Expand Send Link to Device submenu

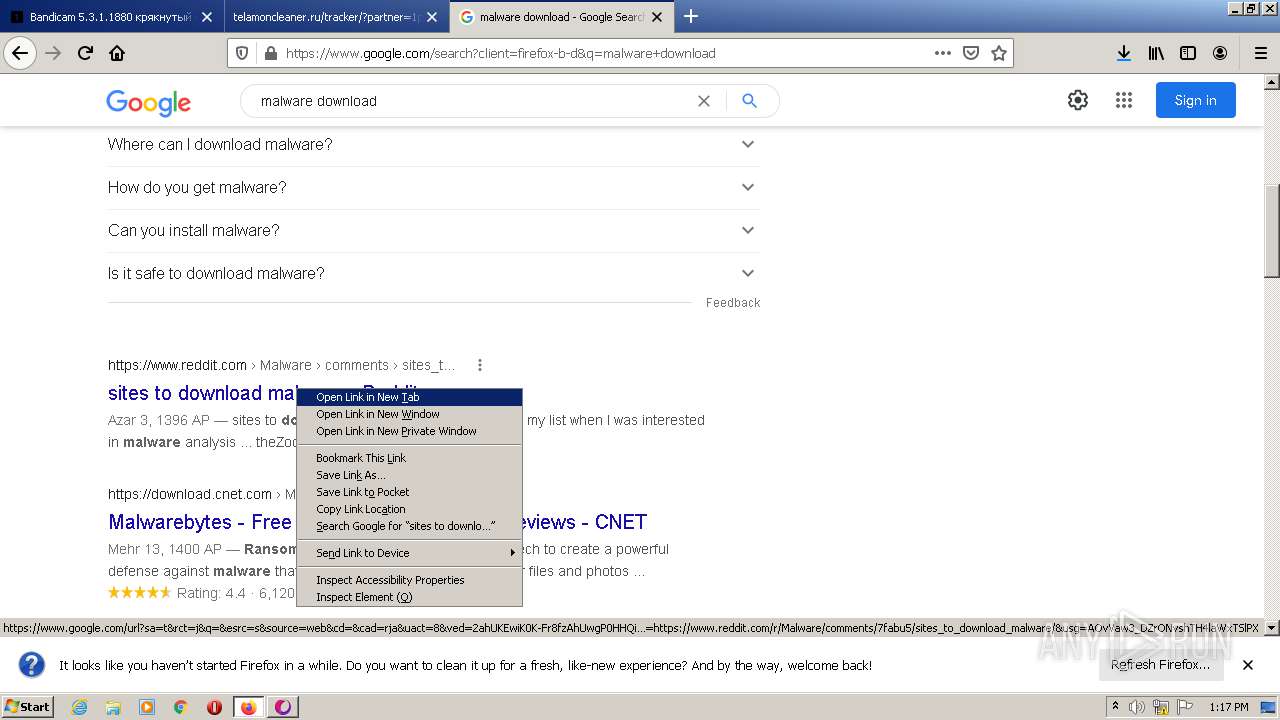coord(409,553)
